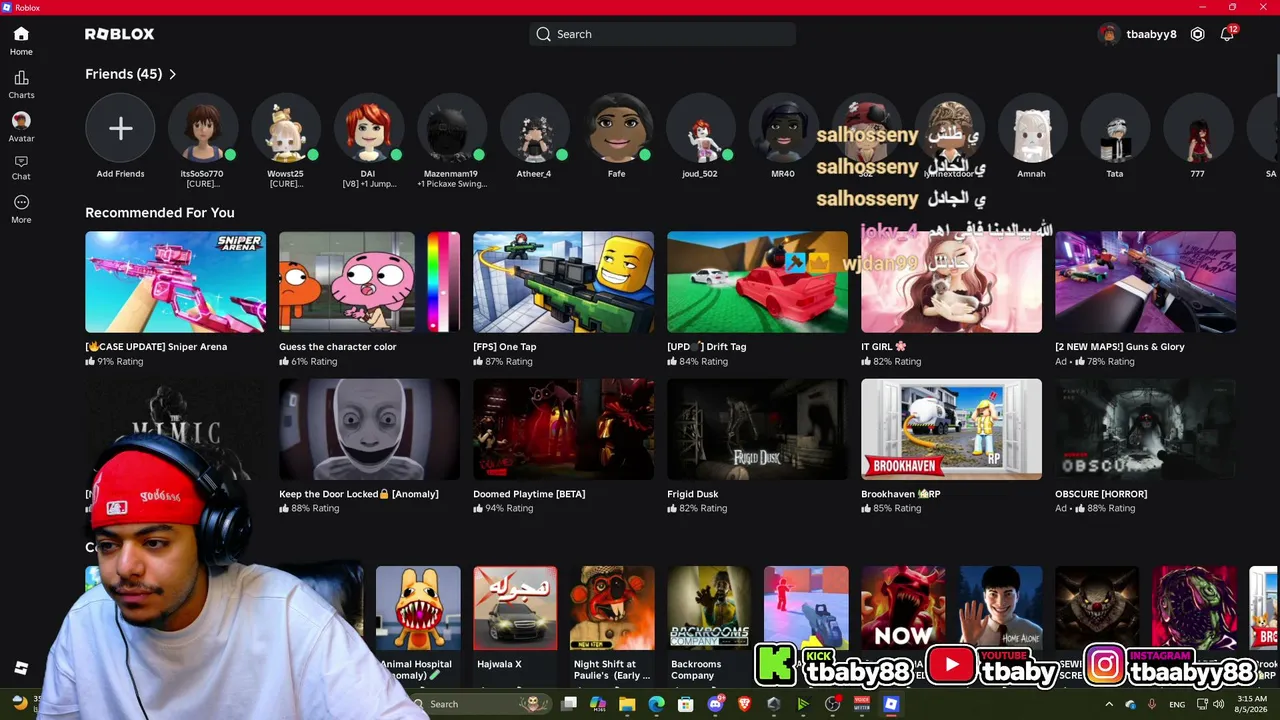Open friend joud_502's avatar
Screen dimensions: 1280x720
(700, 128)
